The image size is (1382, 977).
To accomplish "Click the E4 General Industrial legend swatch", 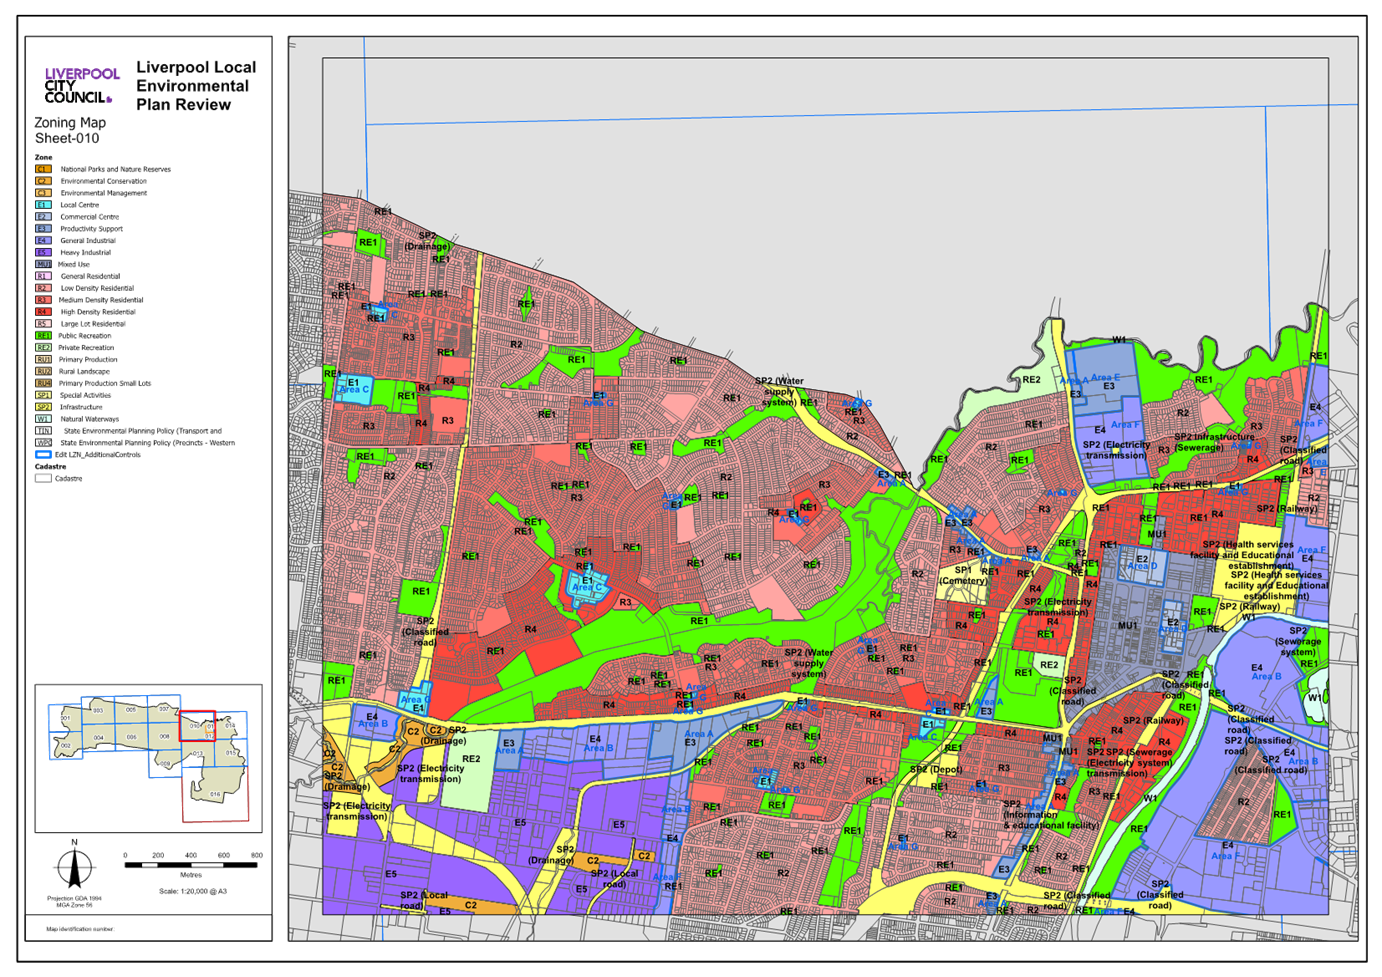I will pyautogui.click(x=43, y=241).
